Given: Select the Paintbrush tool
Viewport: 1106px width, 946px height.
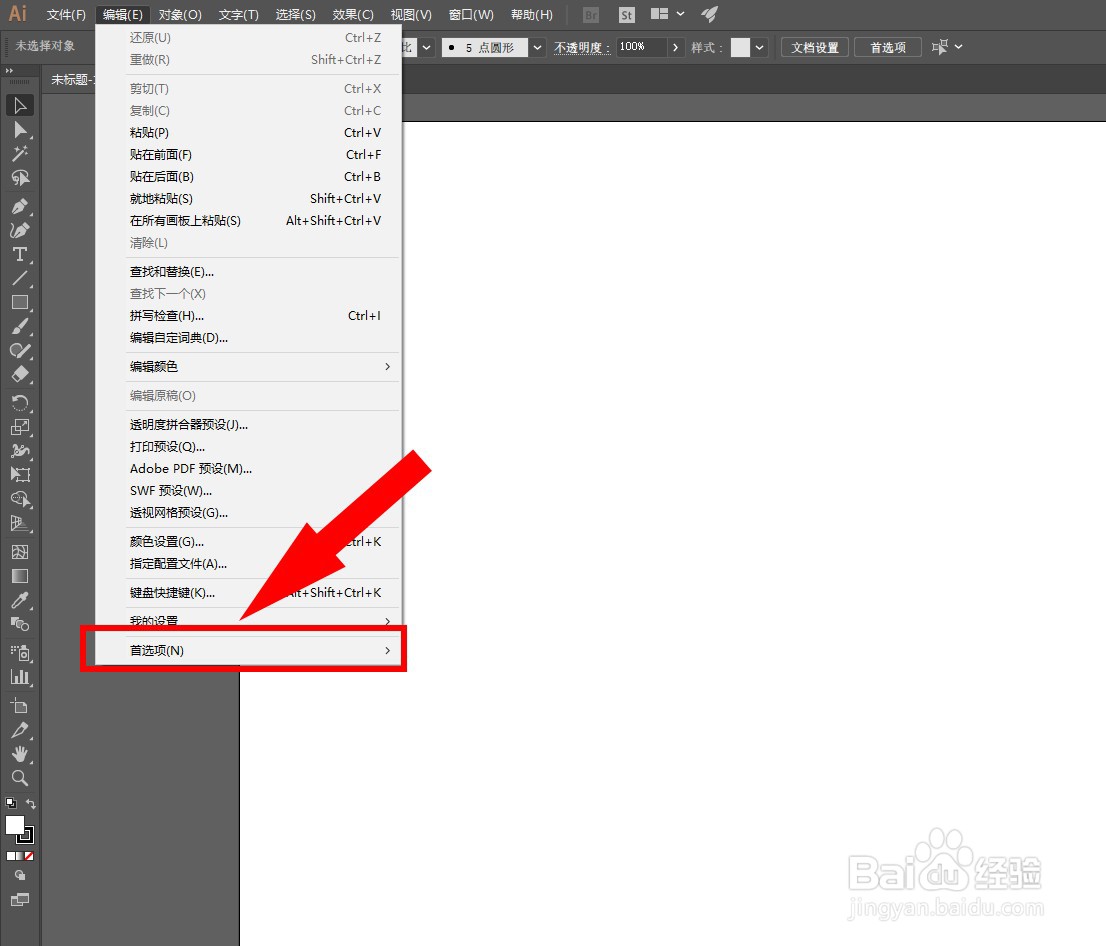Looking at the screenshot, I should pos(20,326).
